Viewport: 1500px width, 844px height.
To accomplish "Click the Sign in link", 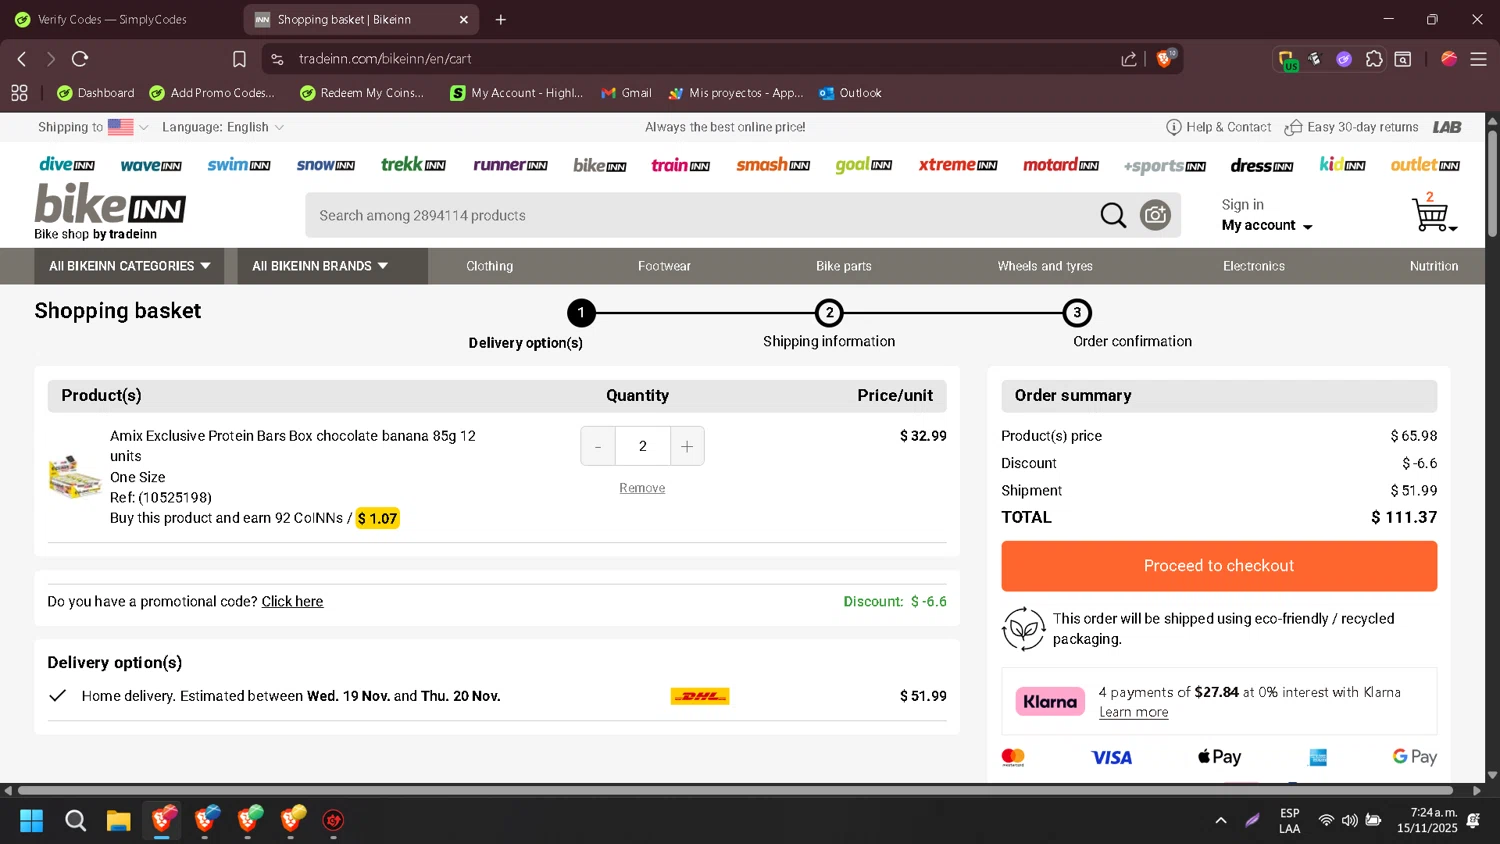I will coord(1243,204).
